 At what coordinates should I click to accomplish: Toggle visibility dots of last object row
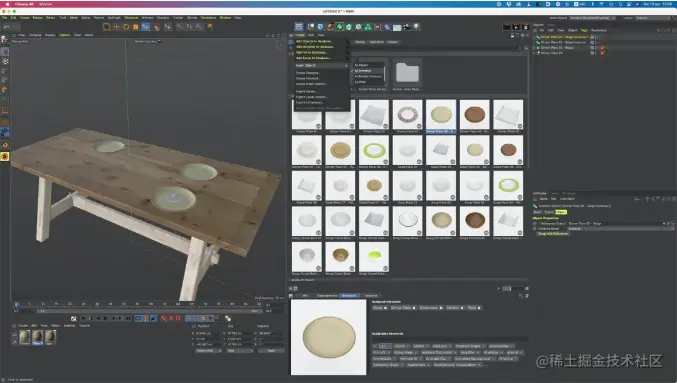point(596,53)
